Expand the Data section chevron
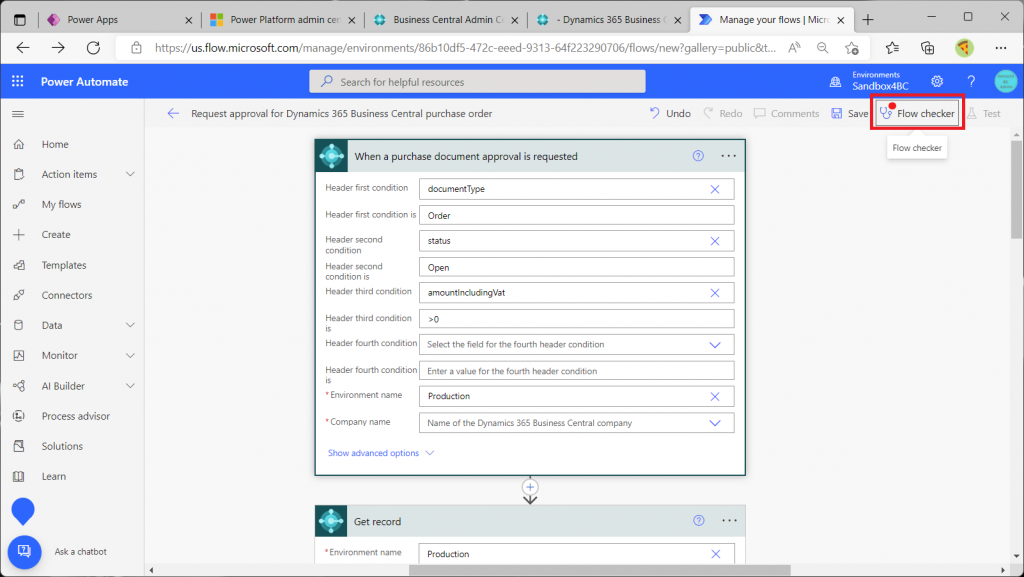Viewport: 1024px width, 577px height. (x=130, y=325)
